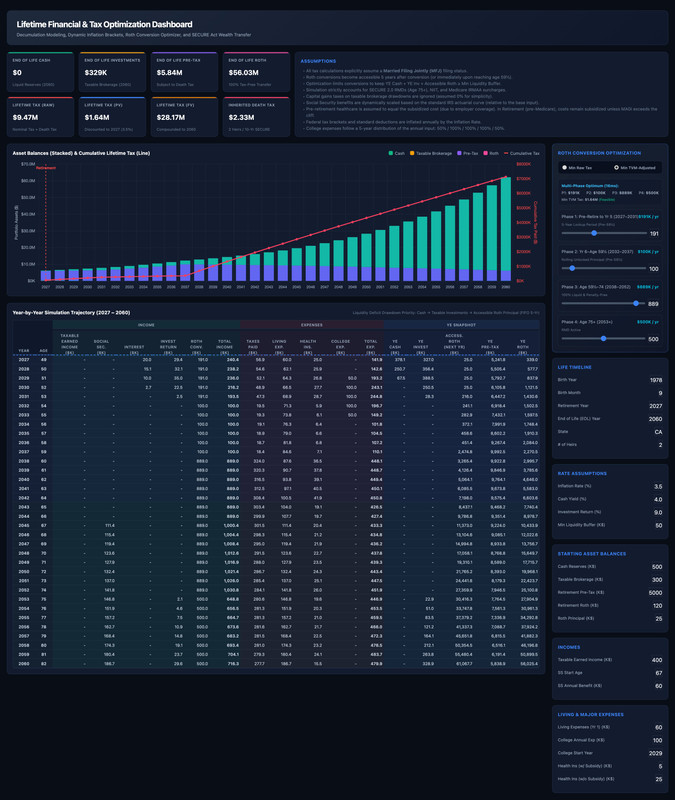Click the 2038 row in simulation table
675x800 pixels.
pyautogui.click(x=276, y=461)
